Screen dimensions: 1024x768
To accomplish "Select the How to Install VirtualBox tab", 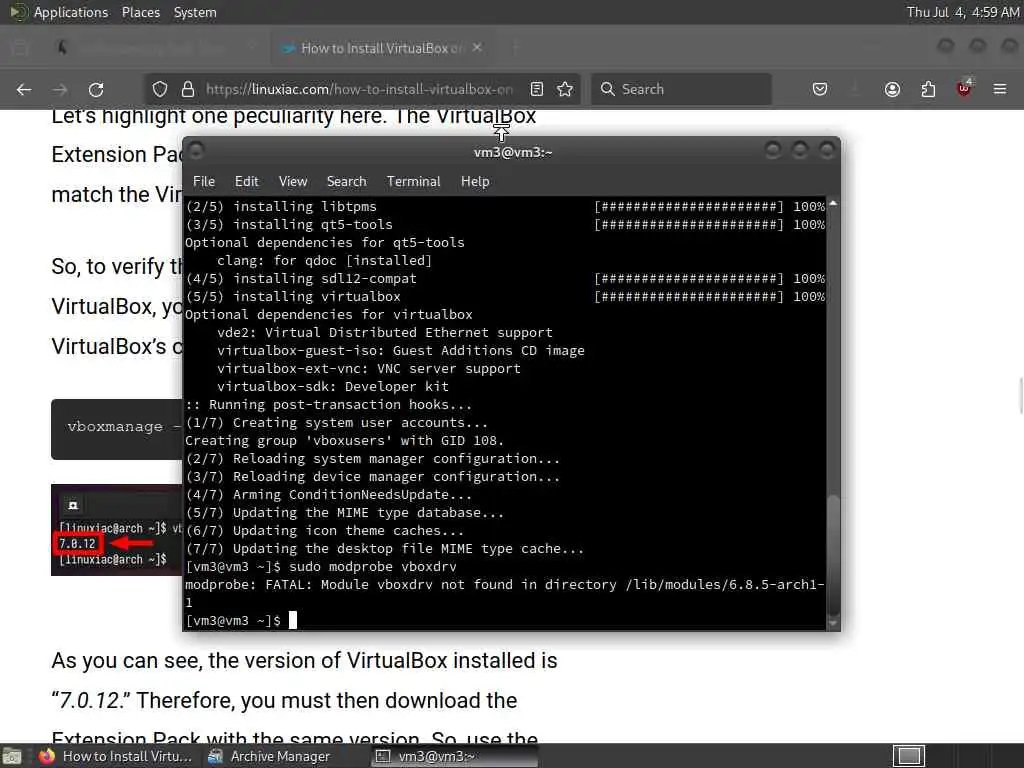I will 381,48.
